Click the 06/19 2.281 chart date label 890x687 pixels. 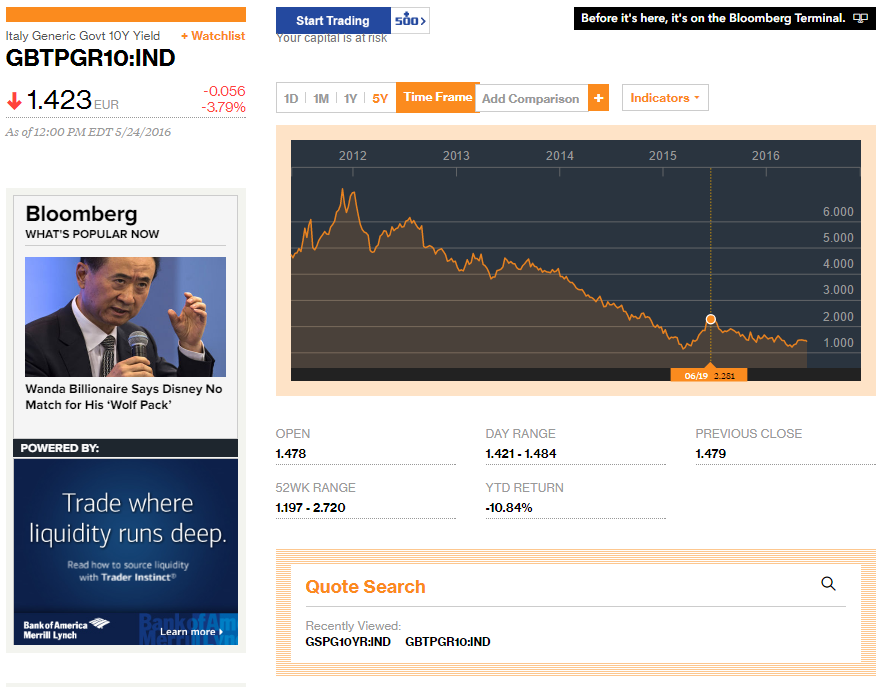(709, 375)
